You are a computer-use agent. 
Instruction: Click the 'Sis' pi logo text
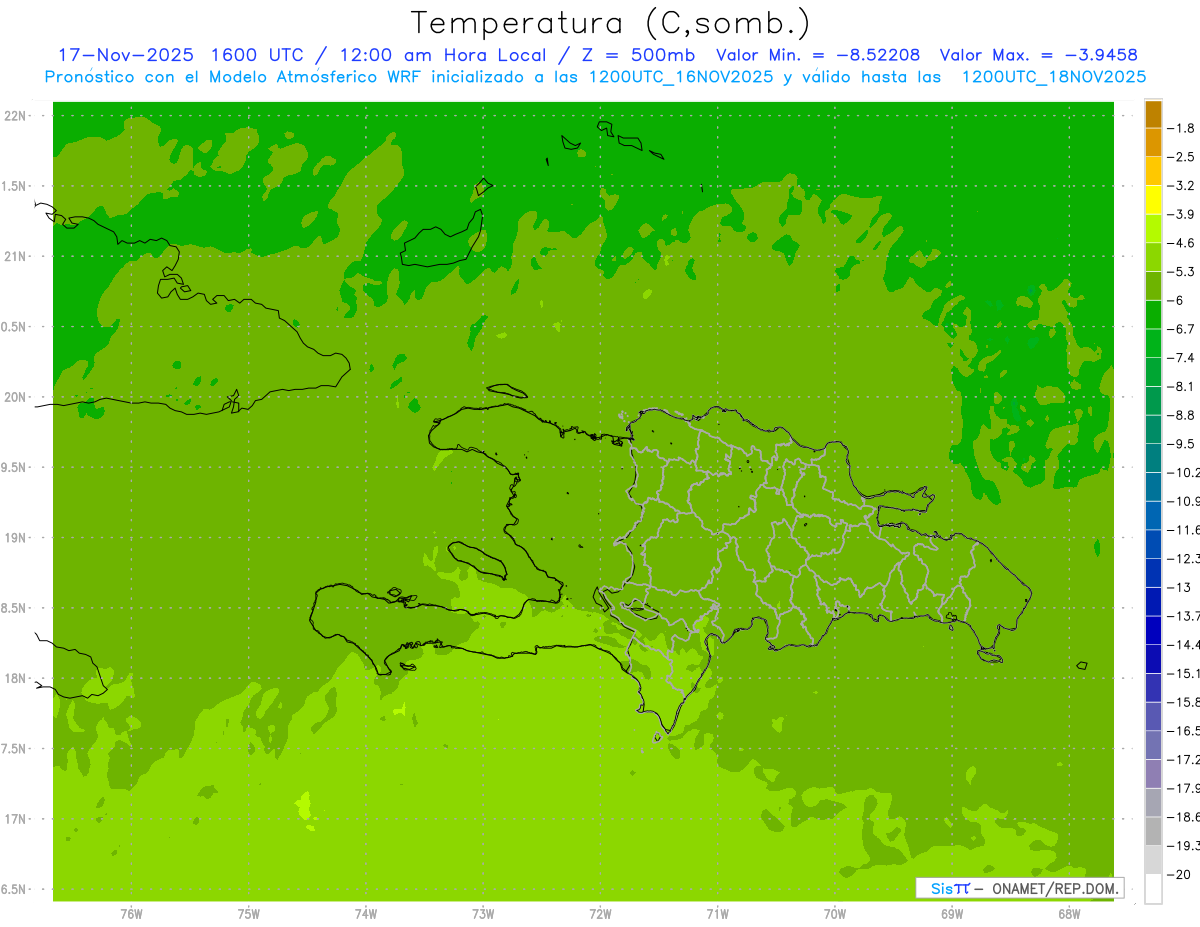950,888
